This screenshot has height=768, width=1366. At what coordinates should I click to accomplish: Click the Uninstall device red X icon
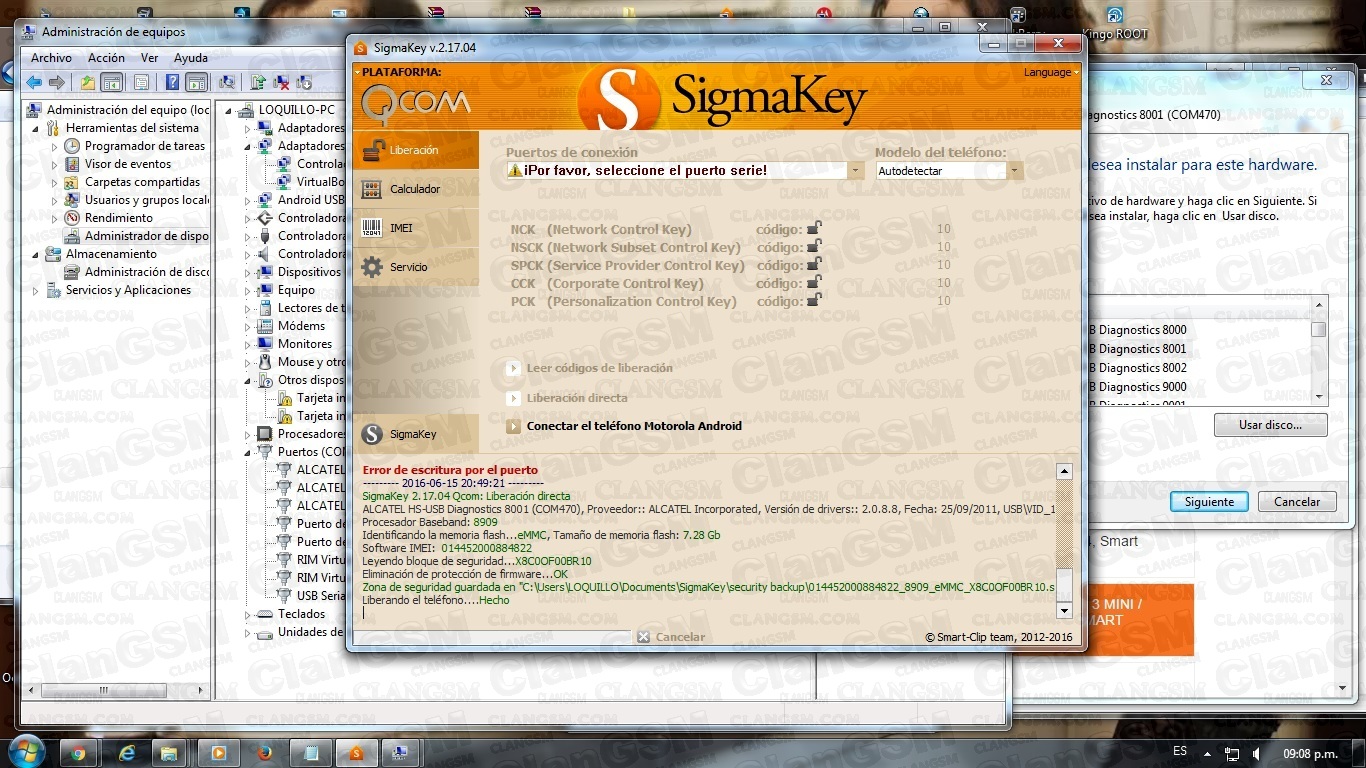click(x=282, y=82)
